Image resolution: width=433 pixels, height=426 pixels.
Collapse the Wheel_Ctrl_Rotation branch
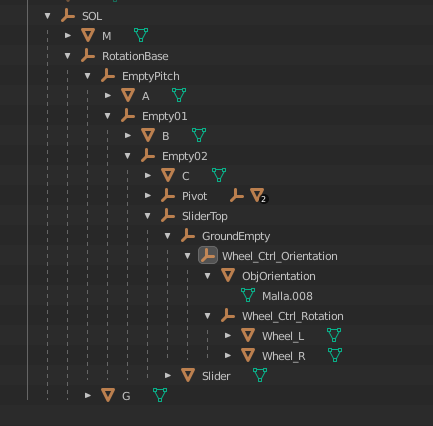tap(208, 316)
